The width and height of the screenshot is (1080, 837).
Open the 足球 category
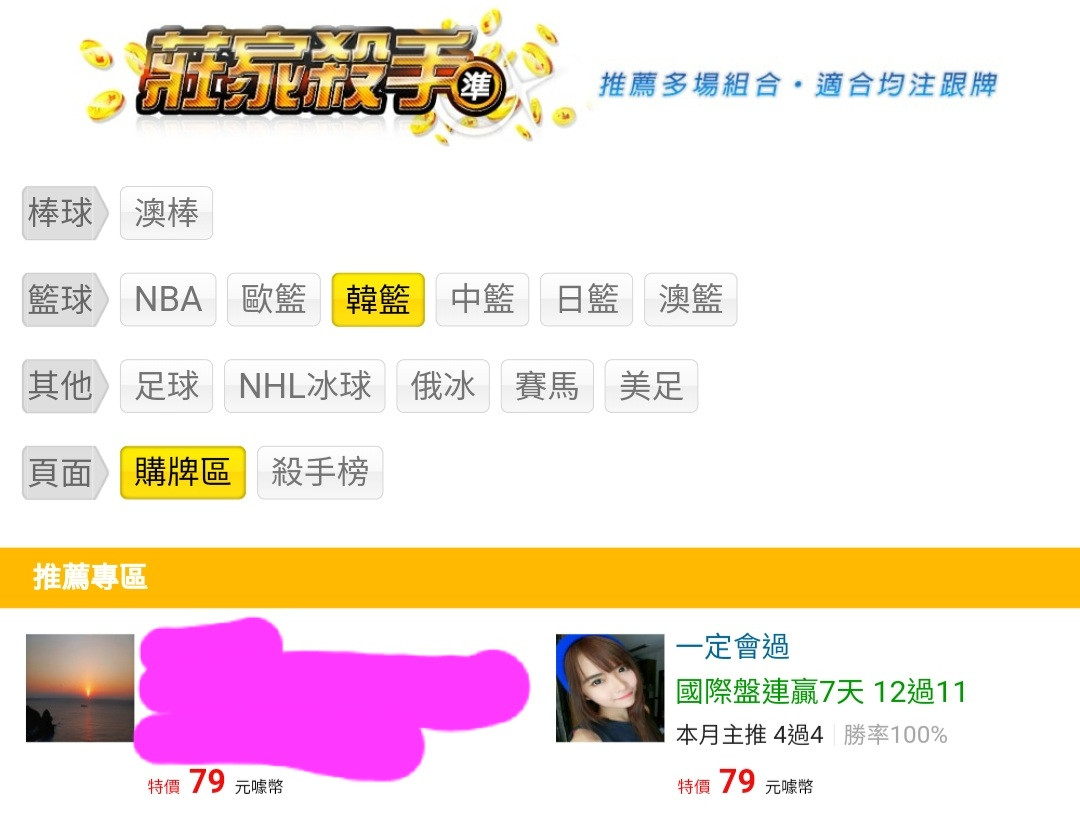[166, 386]
